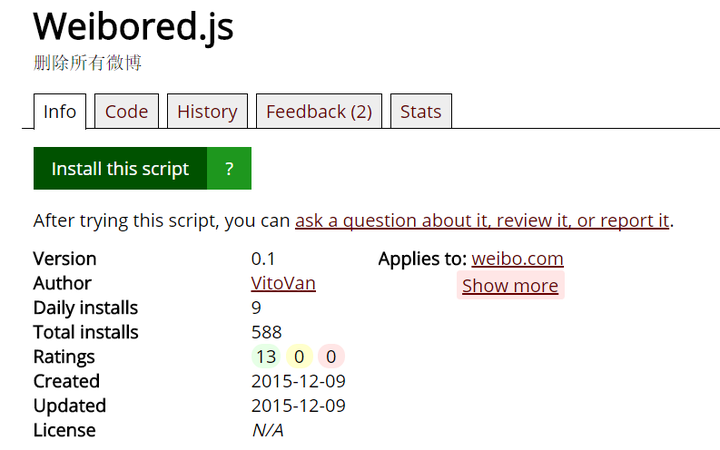
Task: Select the Weibored.js script title
Action: [x=133, y=27]
